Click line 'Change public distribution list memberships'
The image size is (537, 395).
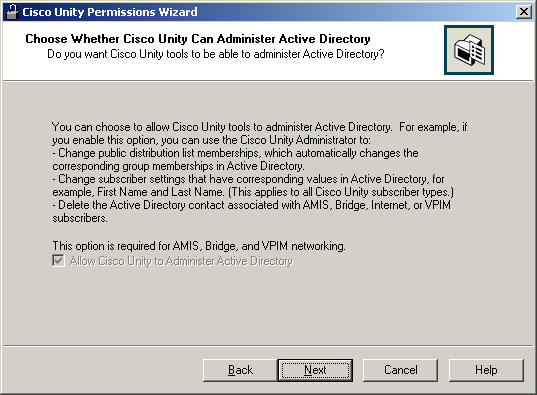click(x=236, y=153)
